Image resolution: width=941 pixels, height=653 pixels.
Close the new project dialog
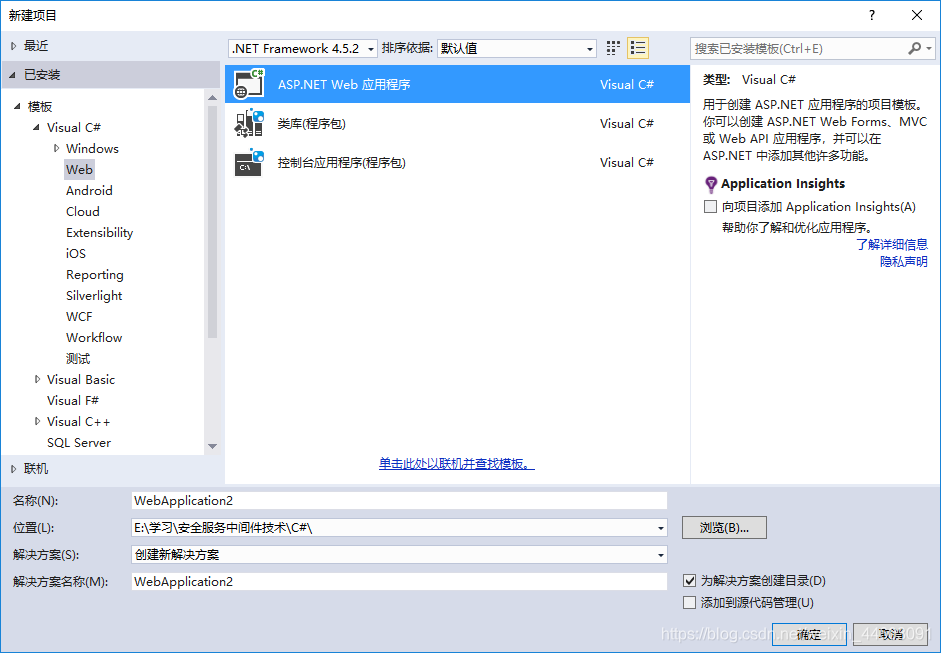917,15
